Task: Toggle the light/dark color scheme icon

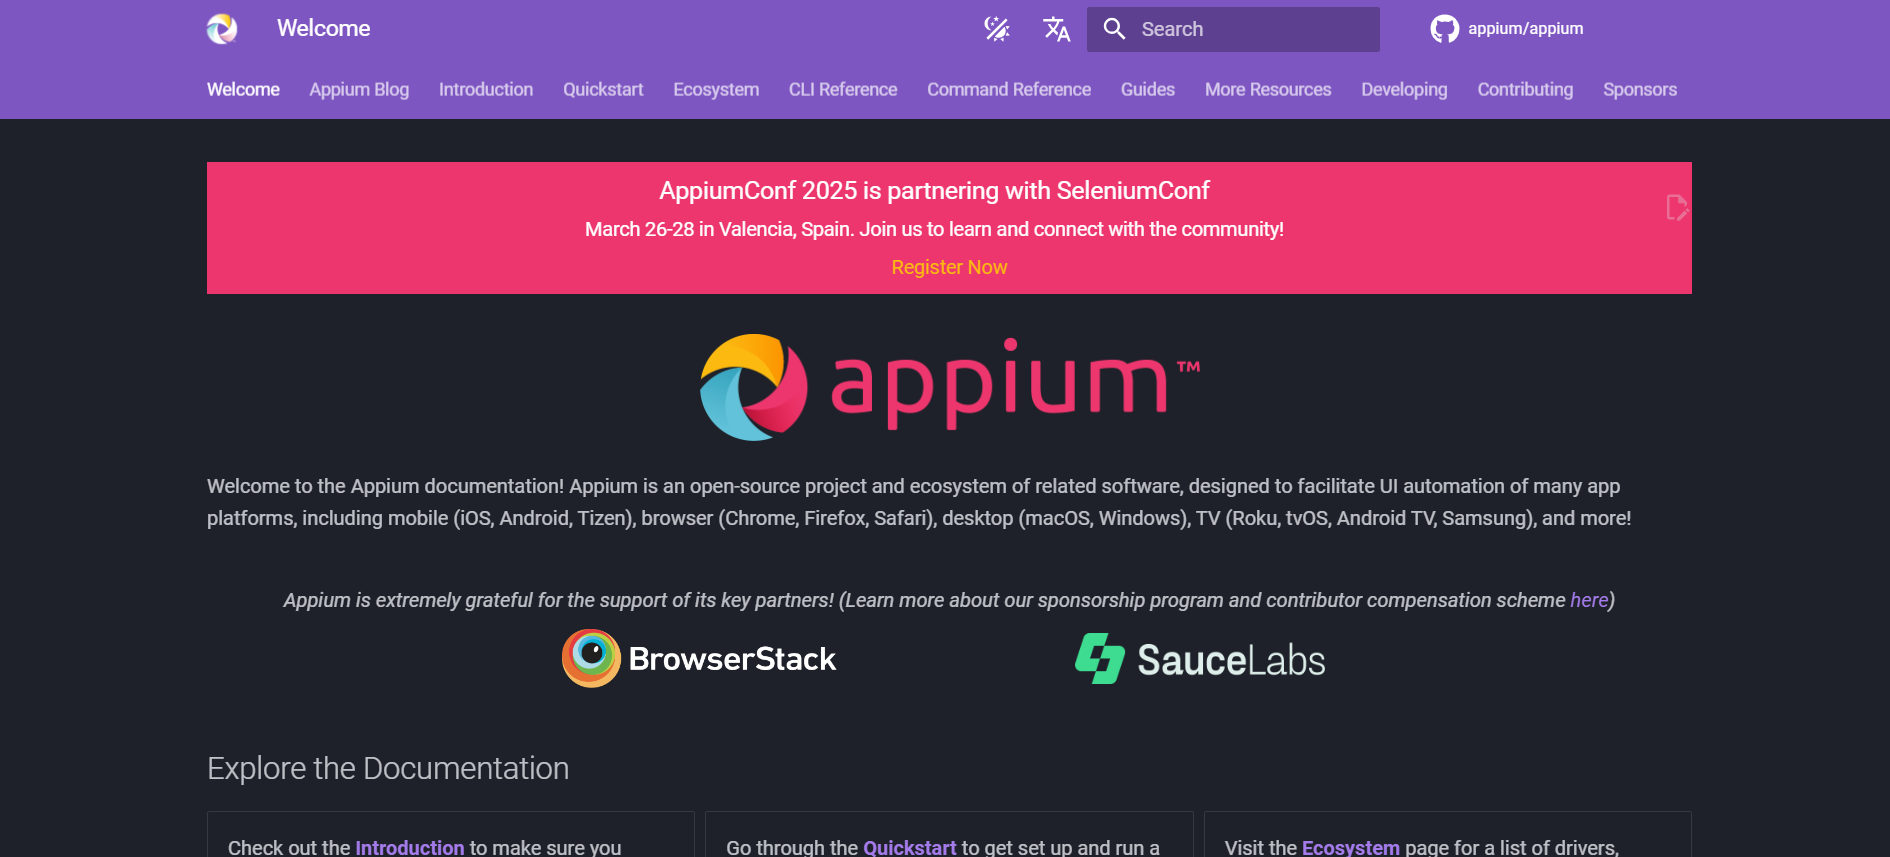Action: (997, 29)
